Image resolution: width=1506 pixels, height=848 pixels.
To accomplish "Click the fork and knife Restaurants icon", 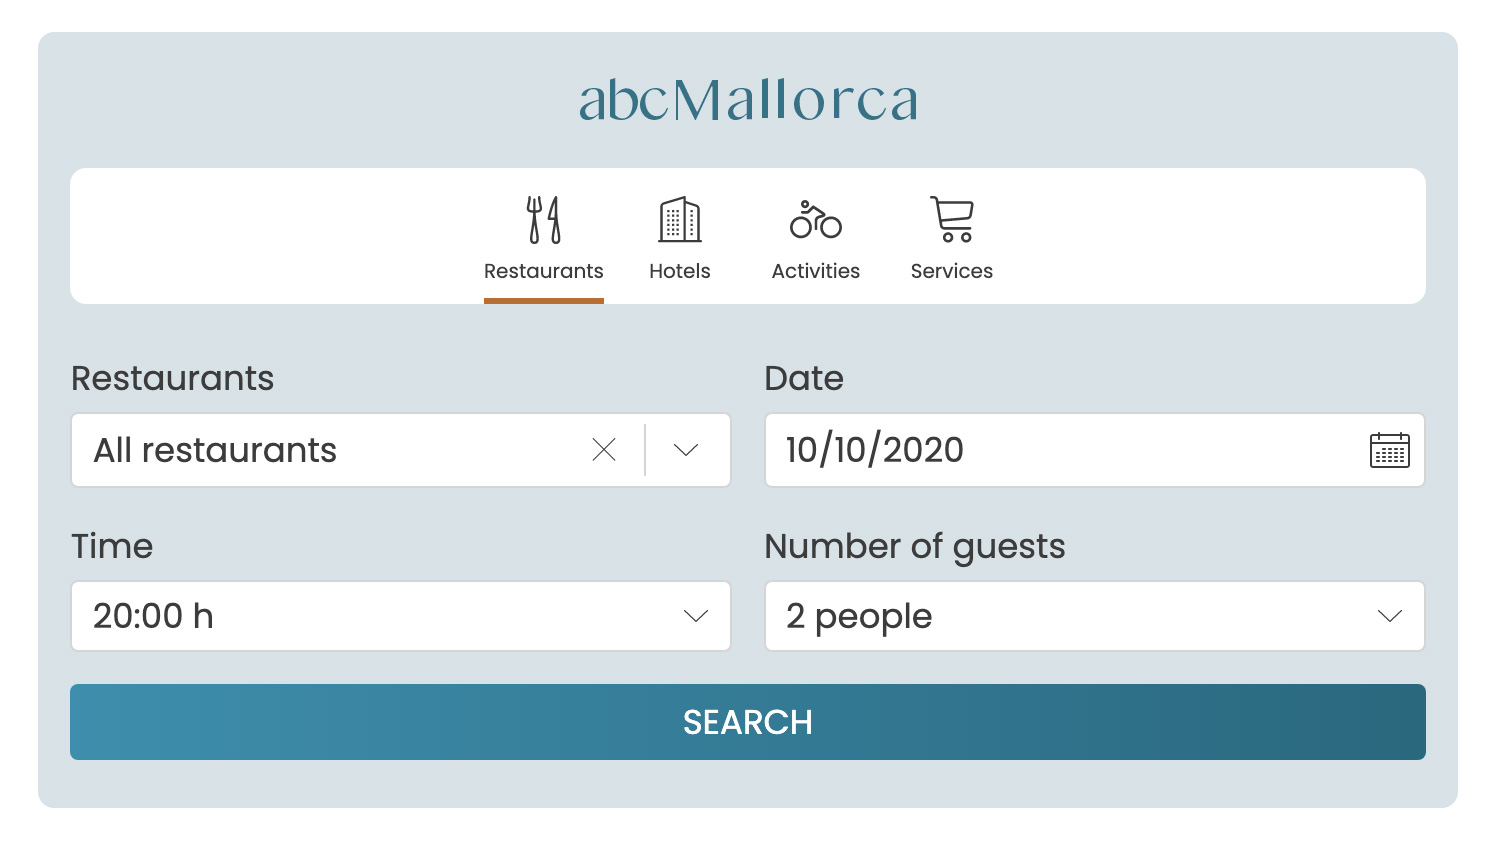I will click(x=544, y=220).
